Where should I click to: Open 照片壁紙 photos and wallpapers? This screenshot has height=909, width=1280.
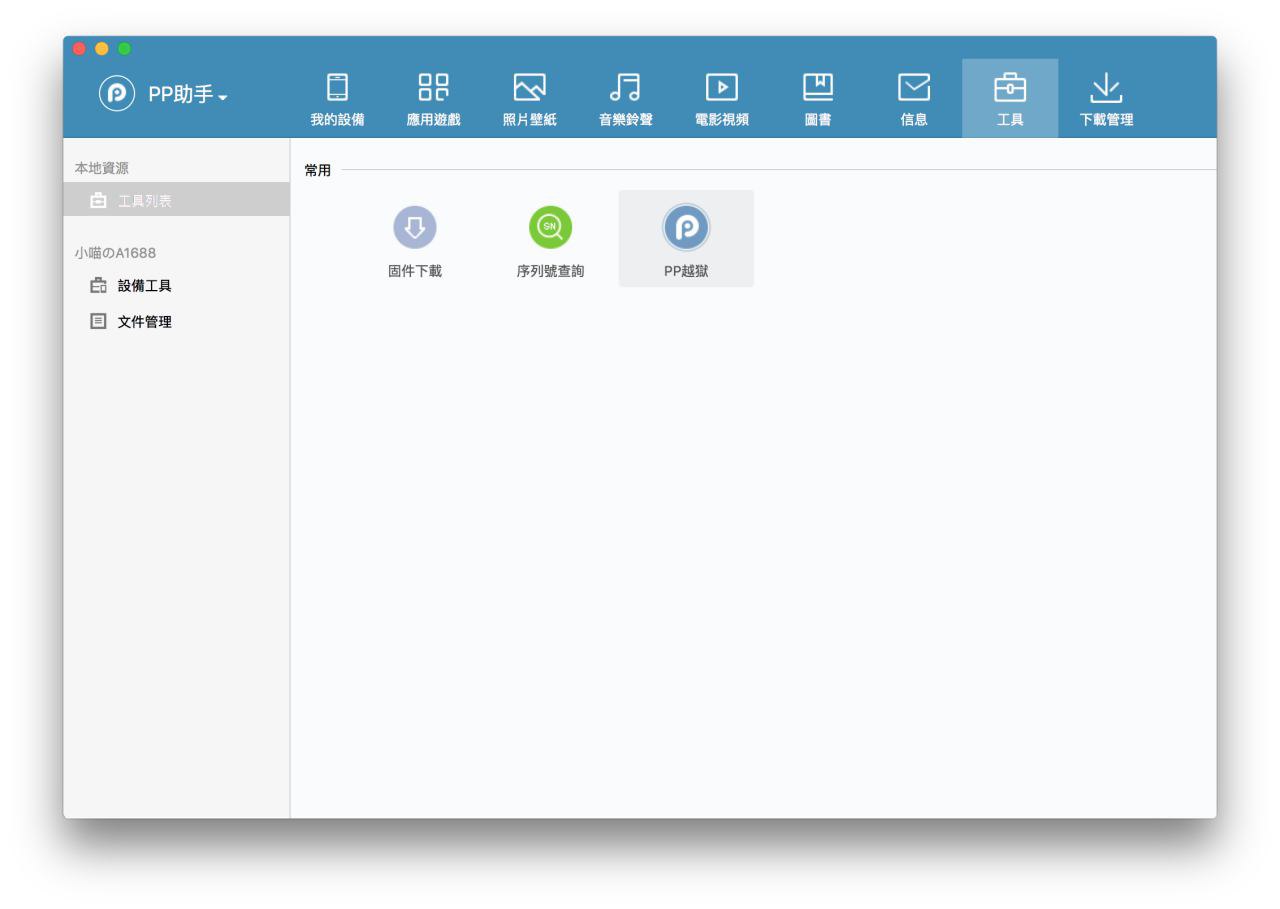point(529,100)
